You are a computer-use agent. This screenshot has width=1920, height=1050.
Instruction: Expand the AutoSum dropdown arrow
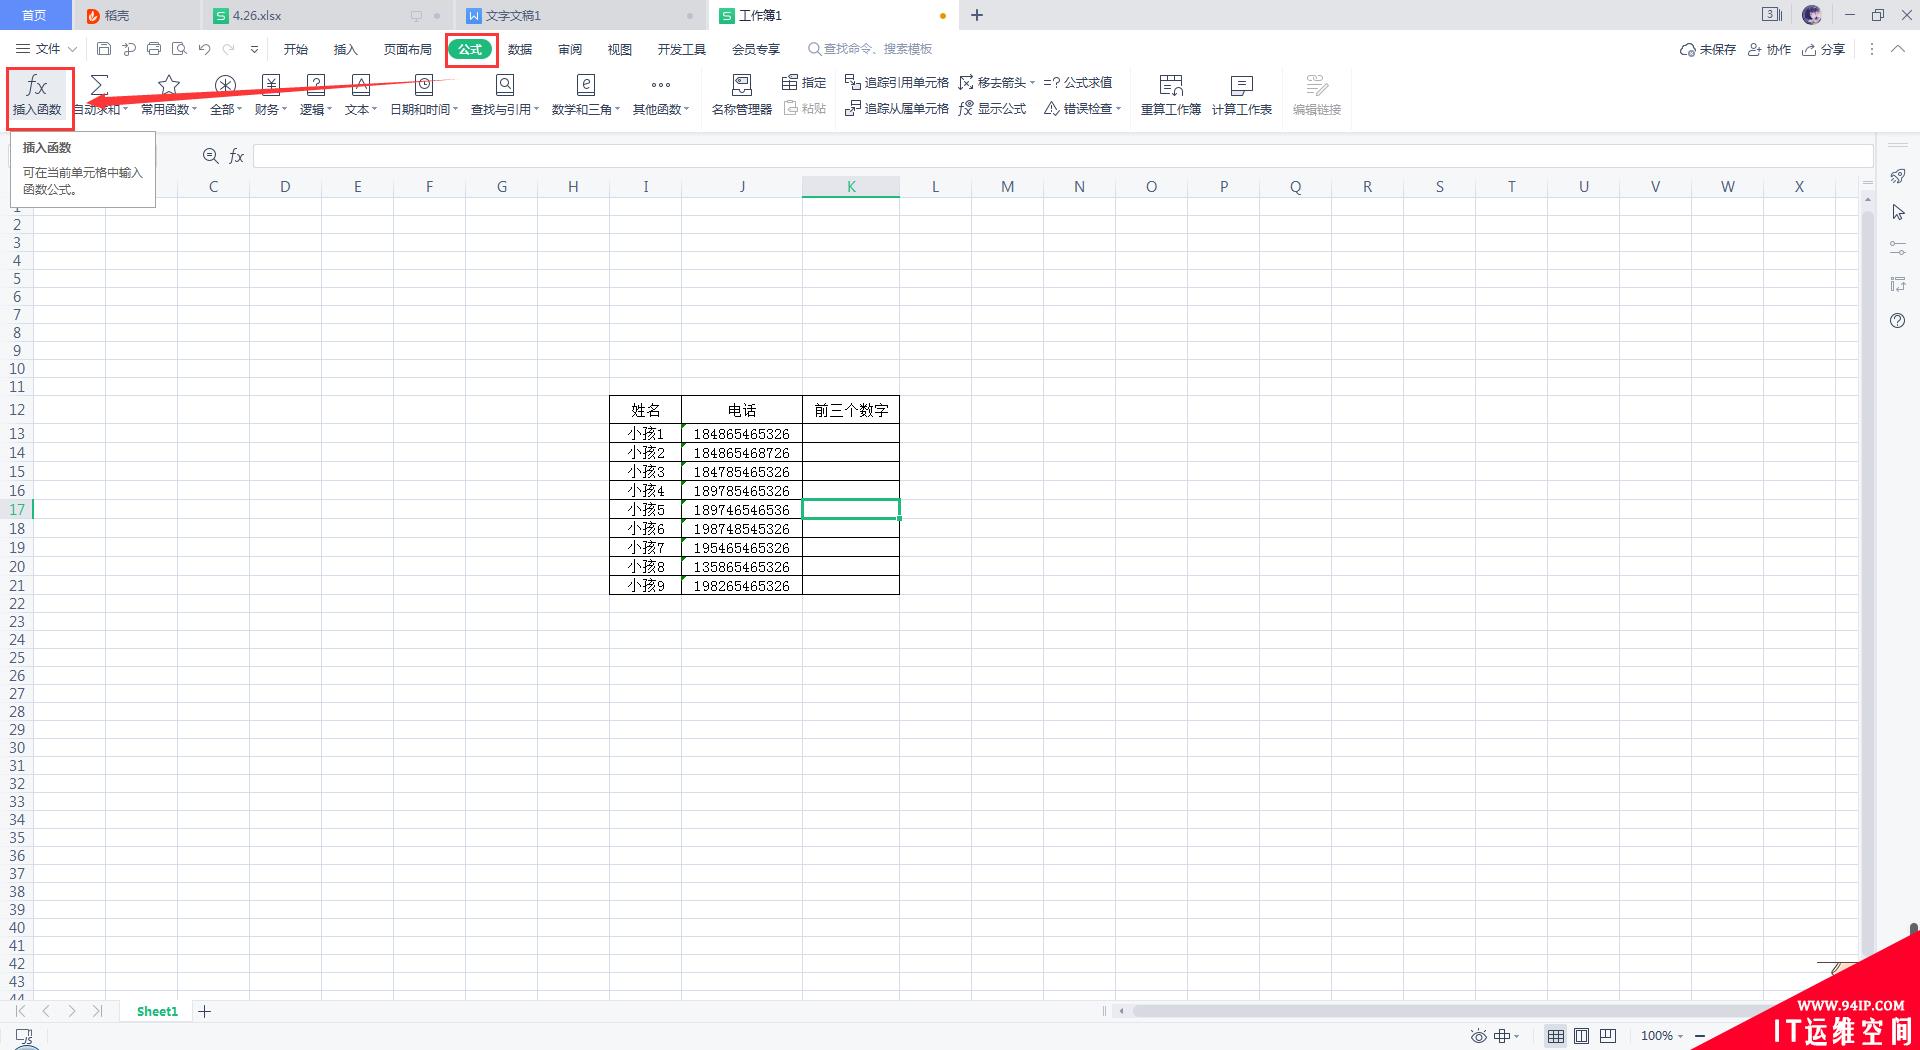pyautogui.click(x=125, y=110)
